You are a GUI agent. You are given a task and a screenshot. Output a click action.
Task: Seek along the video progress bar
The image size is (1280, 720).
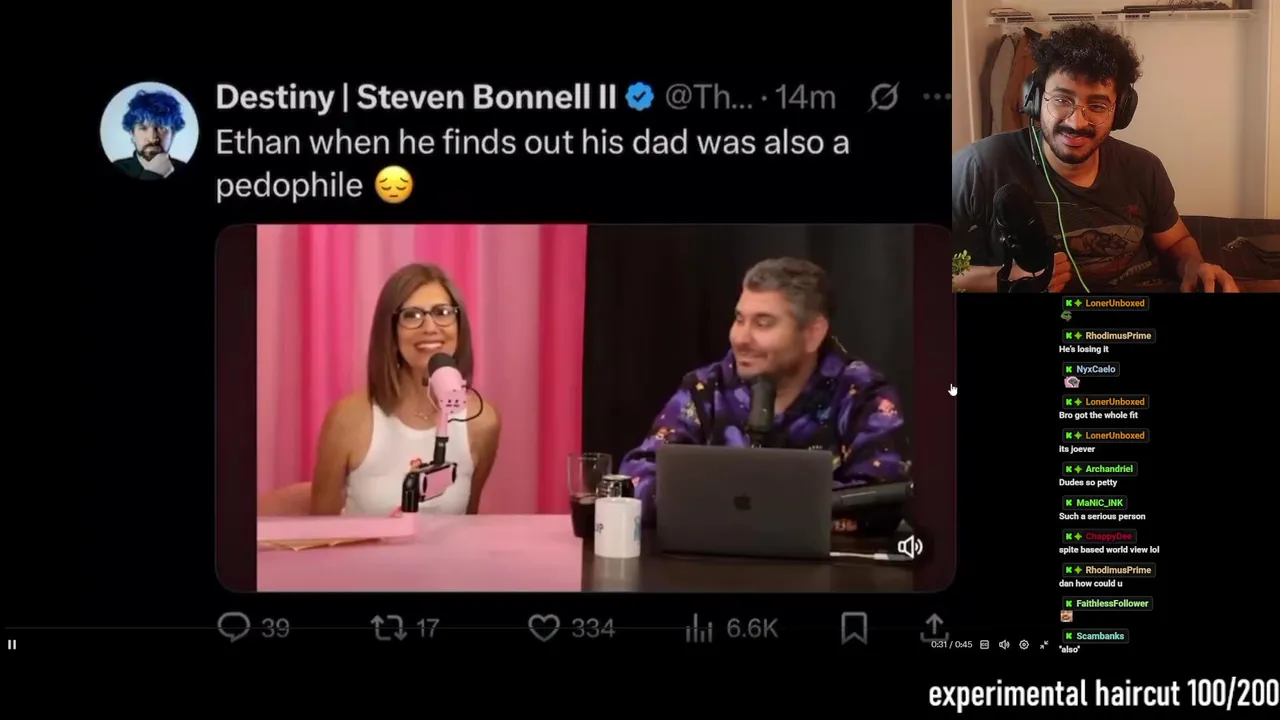click(476, 629)
